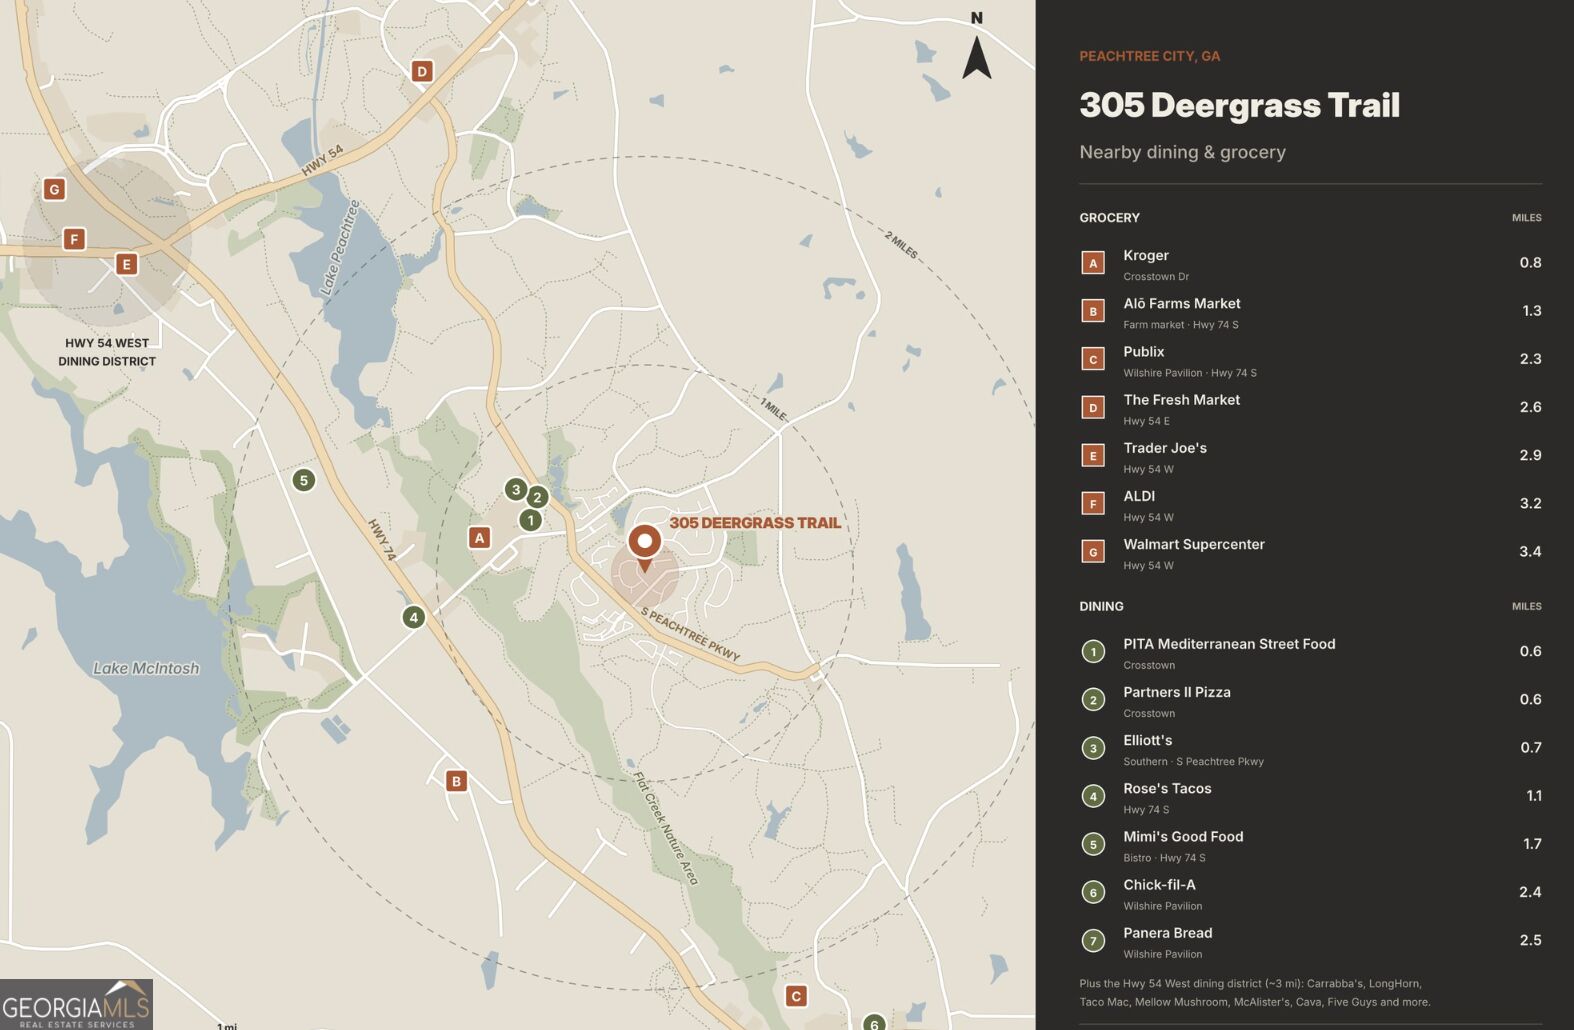Click legend B icon beside Alō Farms Market
The image size is (1574, 1030).
[x=1093, y=311]
